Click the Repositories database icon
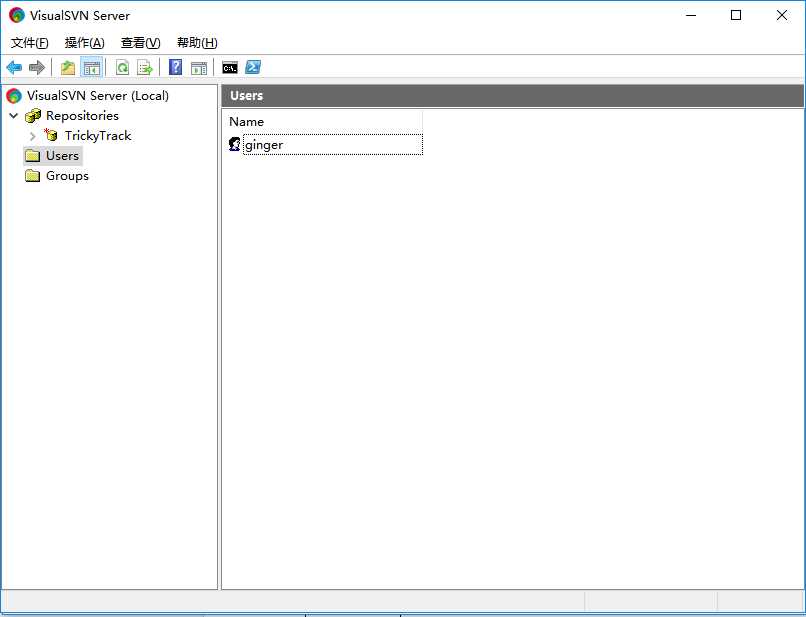 (33, 116)
